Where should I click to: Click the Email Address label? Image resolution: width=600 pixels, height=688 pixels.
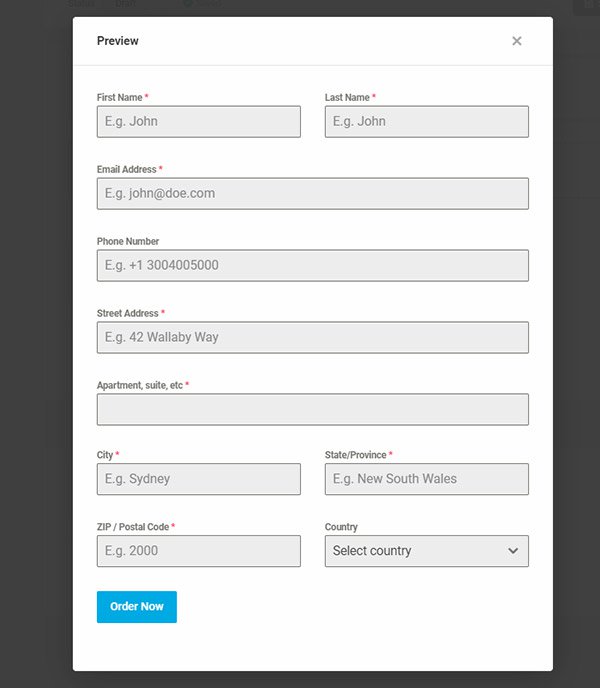pyautogui.click(x=126, y=170)
